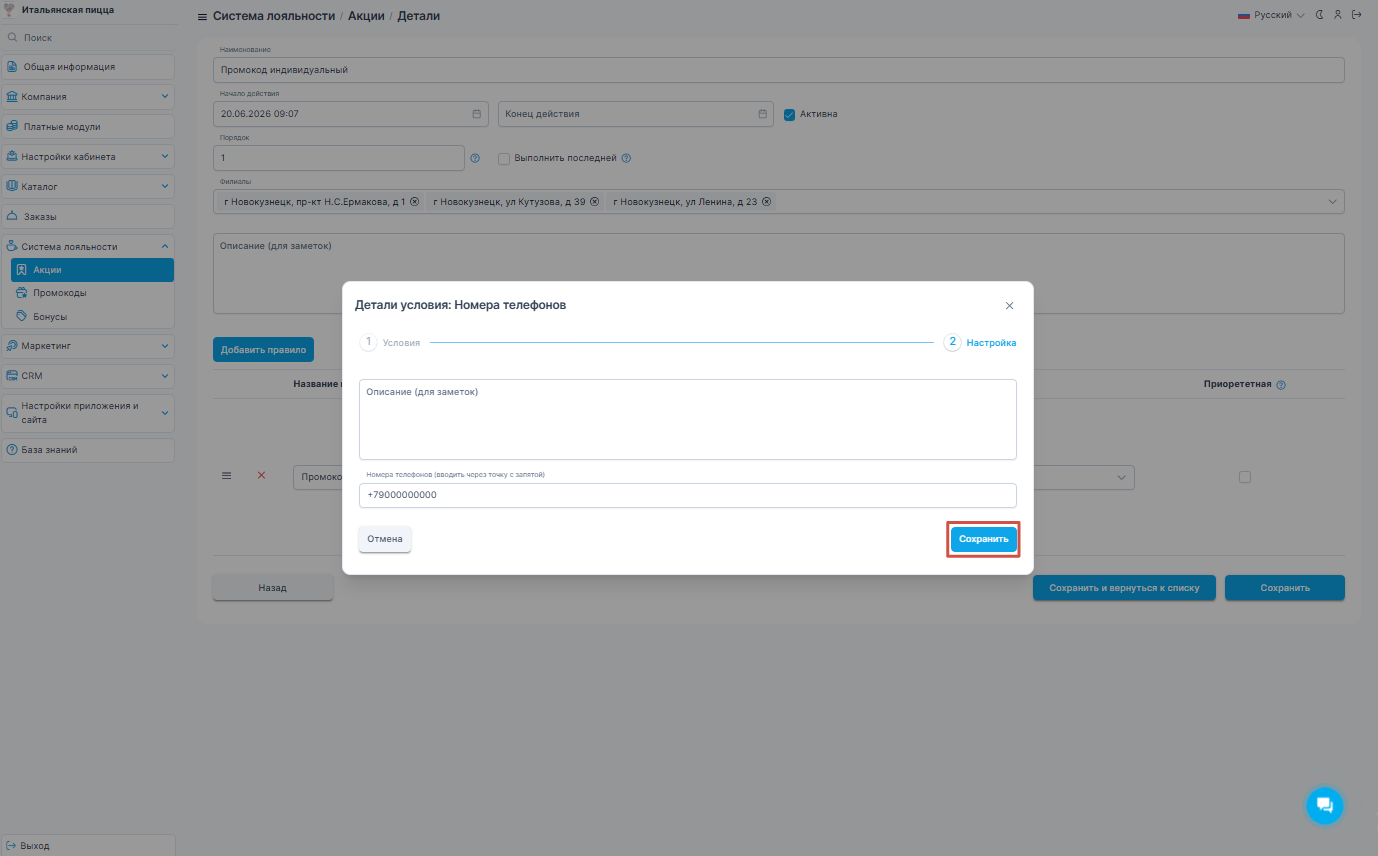The image size is (1378, 856).
Task: Expand Настройки приложения и сайта section
Action: pyautogui.click(x=88, y=413)
